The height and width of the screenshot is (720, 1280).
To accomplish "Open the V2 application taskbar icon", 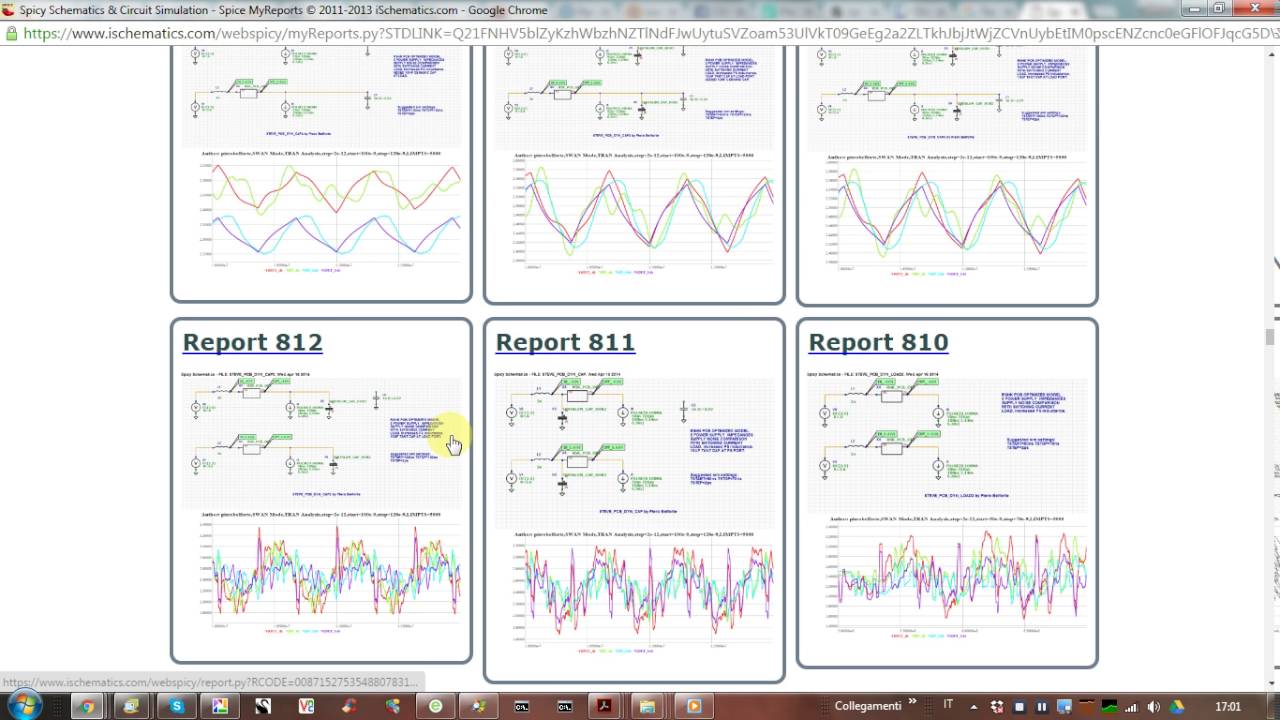I will [306, 706].
